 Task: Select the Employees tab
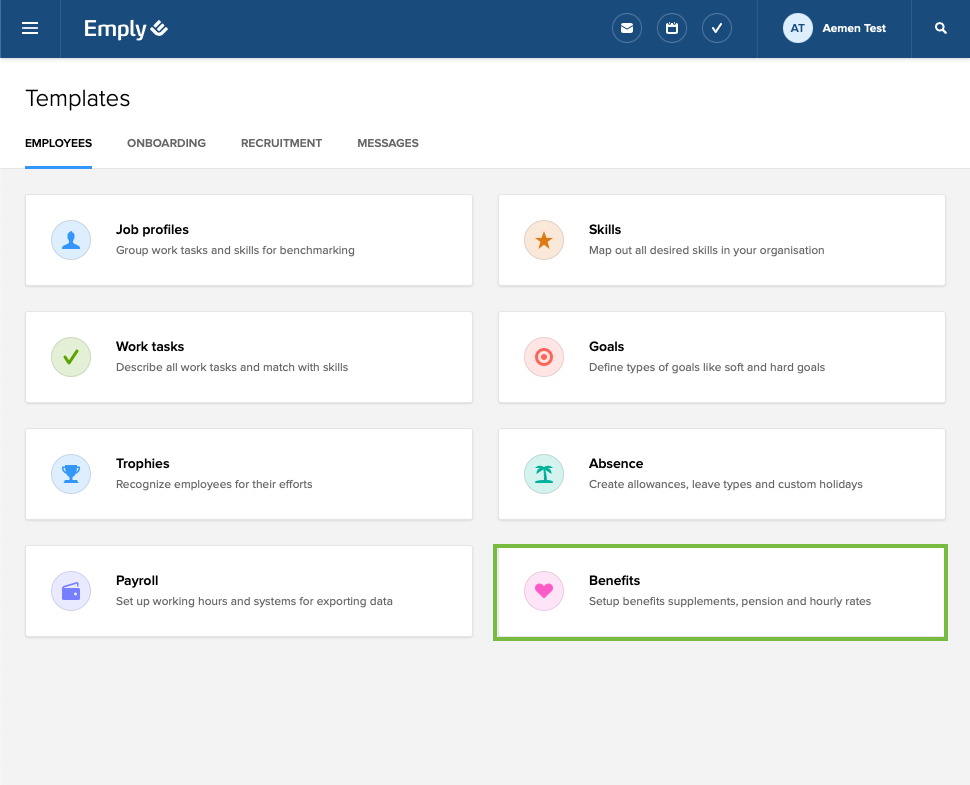pyautogui.click(x=58, y=143)
